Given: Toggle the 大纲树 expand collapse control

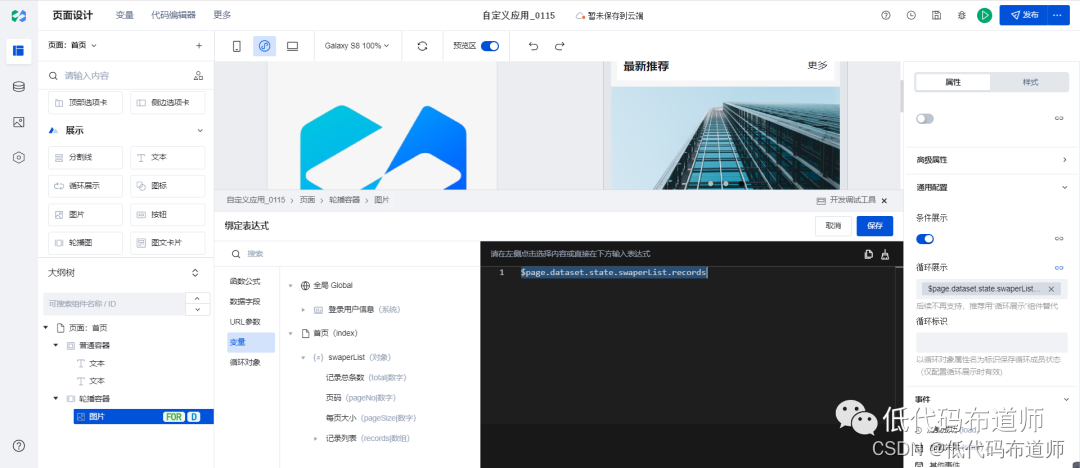Looking at the screenshot, I should [195, 273].
